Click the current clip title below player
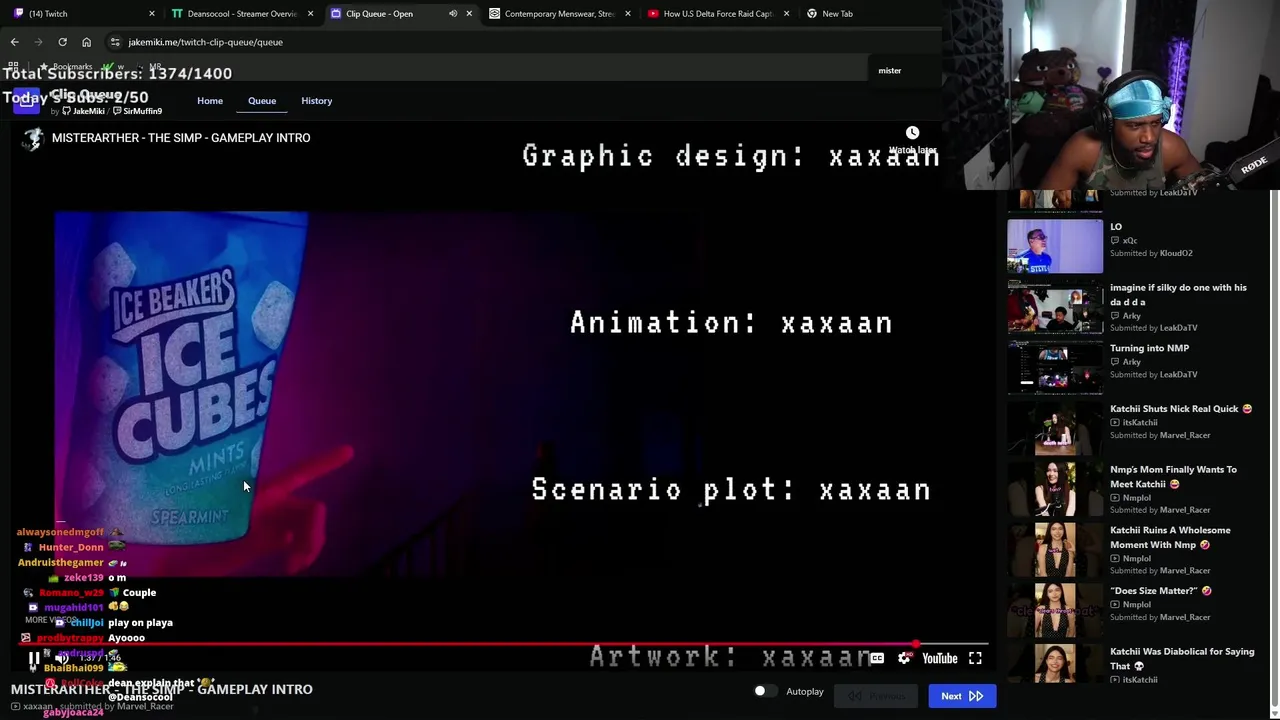 (x=161, y=689)
